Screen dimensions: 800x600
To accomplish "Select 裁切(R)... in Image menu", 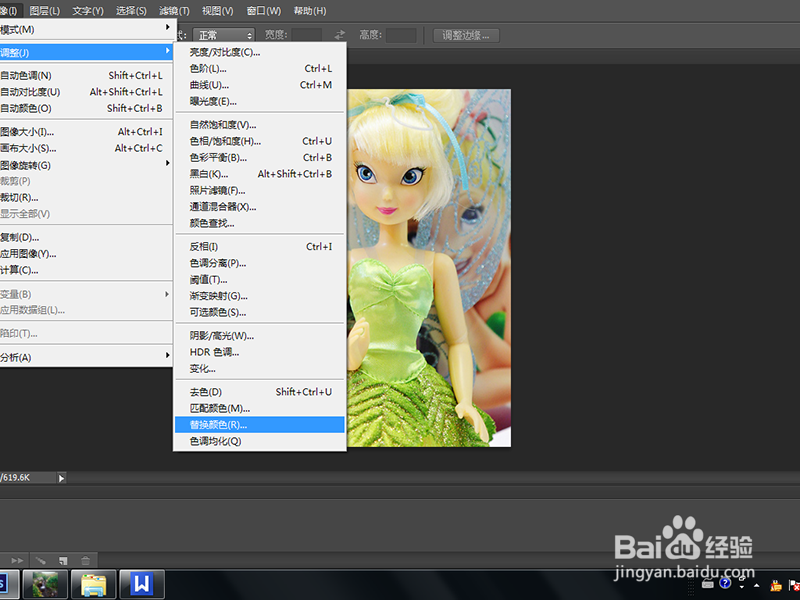I will click(x=86, y=197).
